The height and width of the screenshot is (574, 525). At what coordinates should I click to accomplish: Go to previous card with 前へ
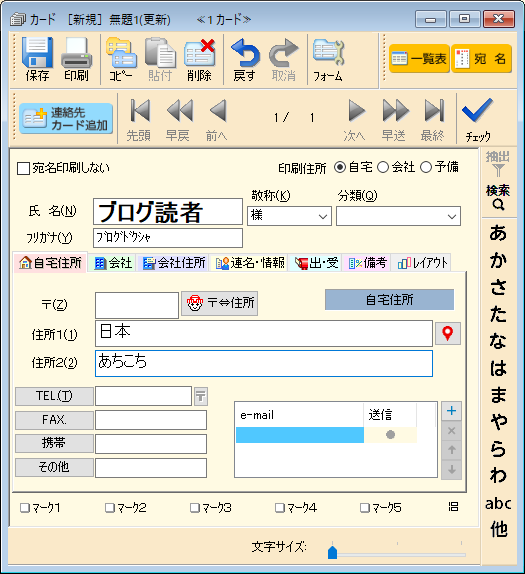tap(217, 120)
